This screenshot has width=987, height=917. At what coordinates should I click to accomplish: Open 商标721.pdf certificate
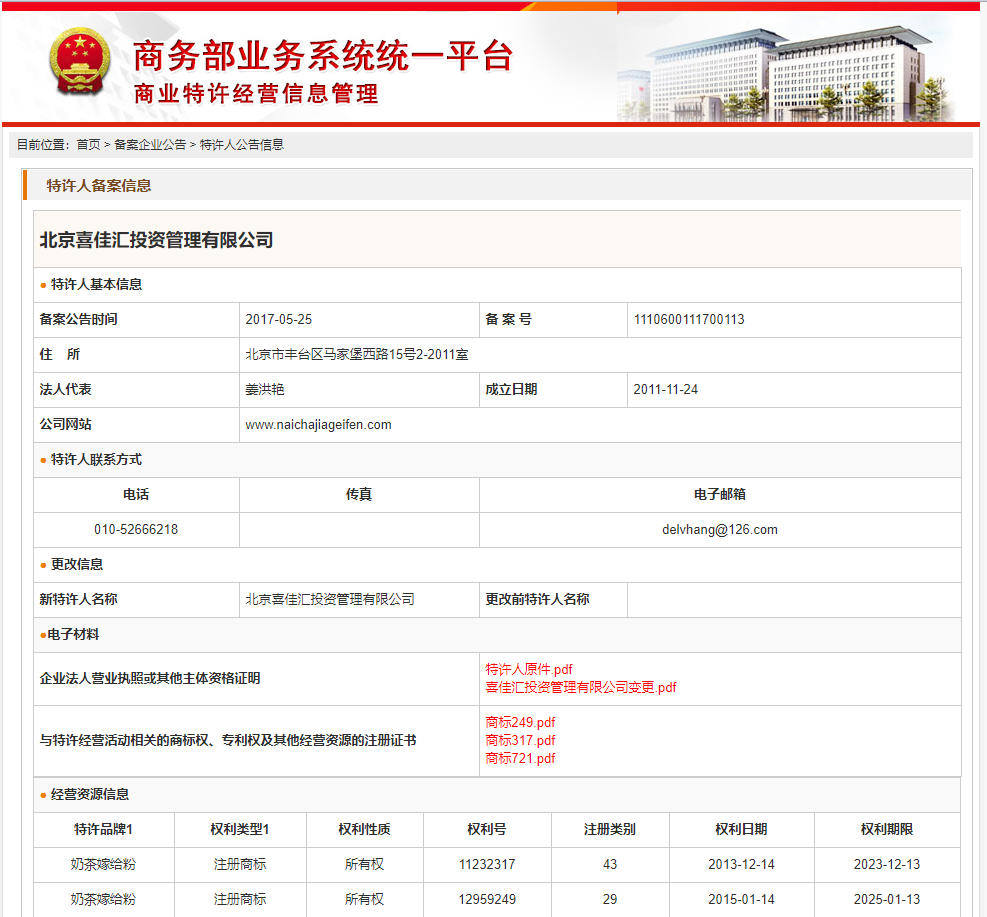click(x=520, y=758)
